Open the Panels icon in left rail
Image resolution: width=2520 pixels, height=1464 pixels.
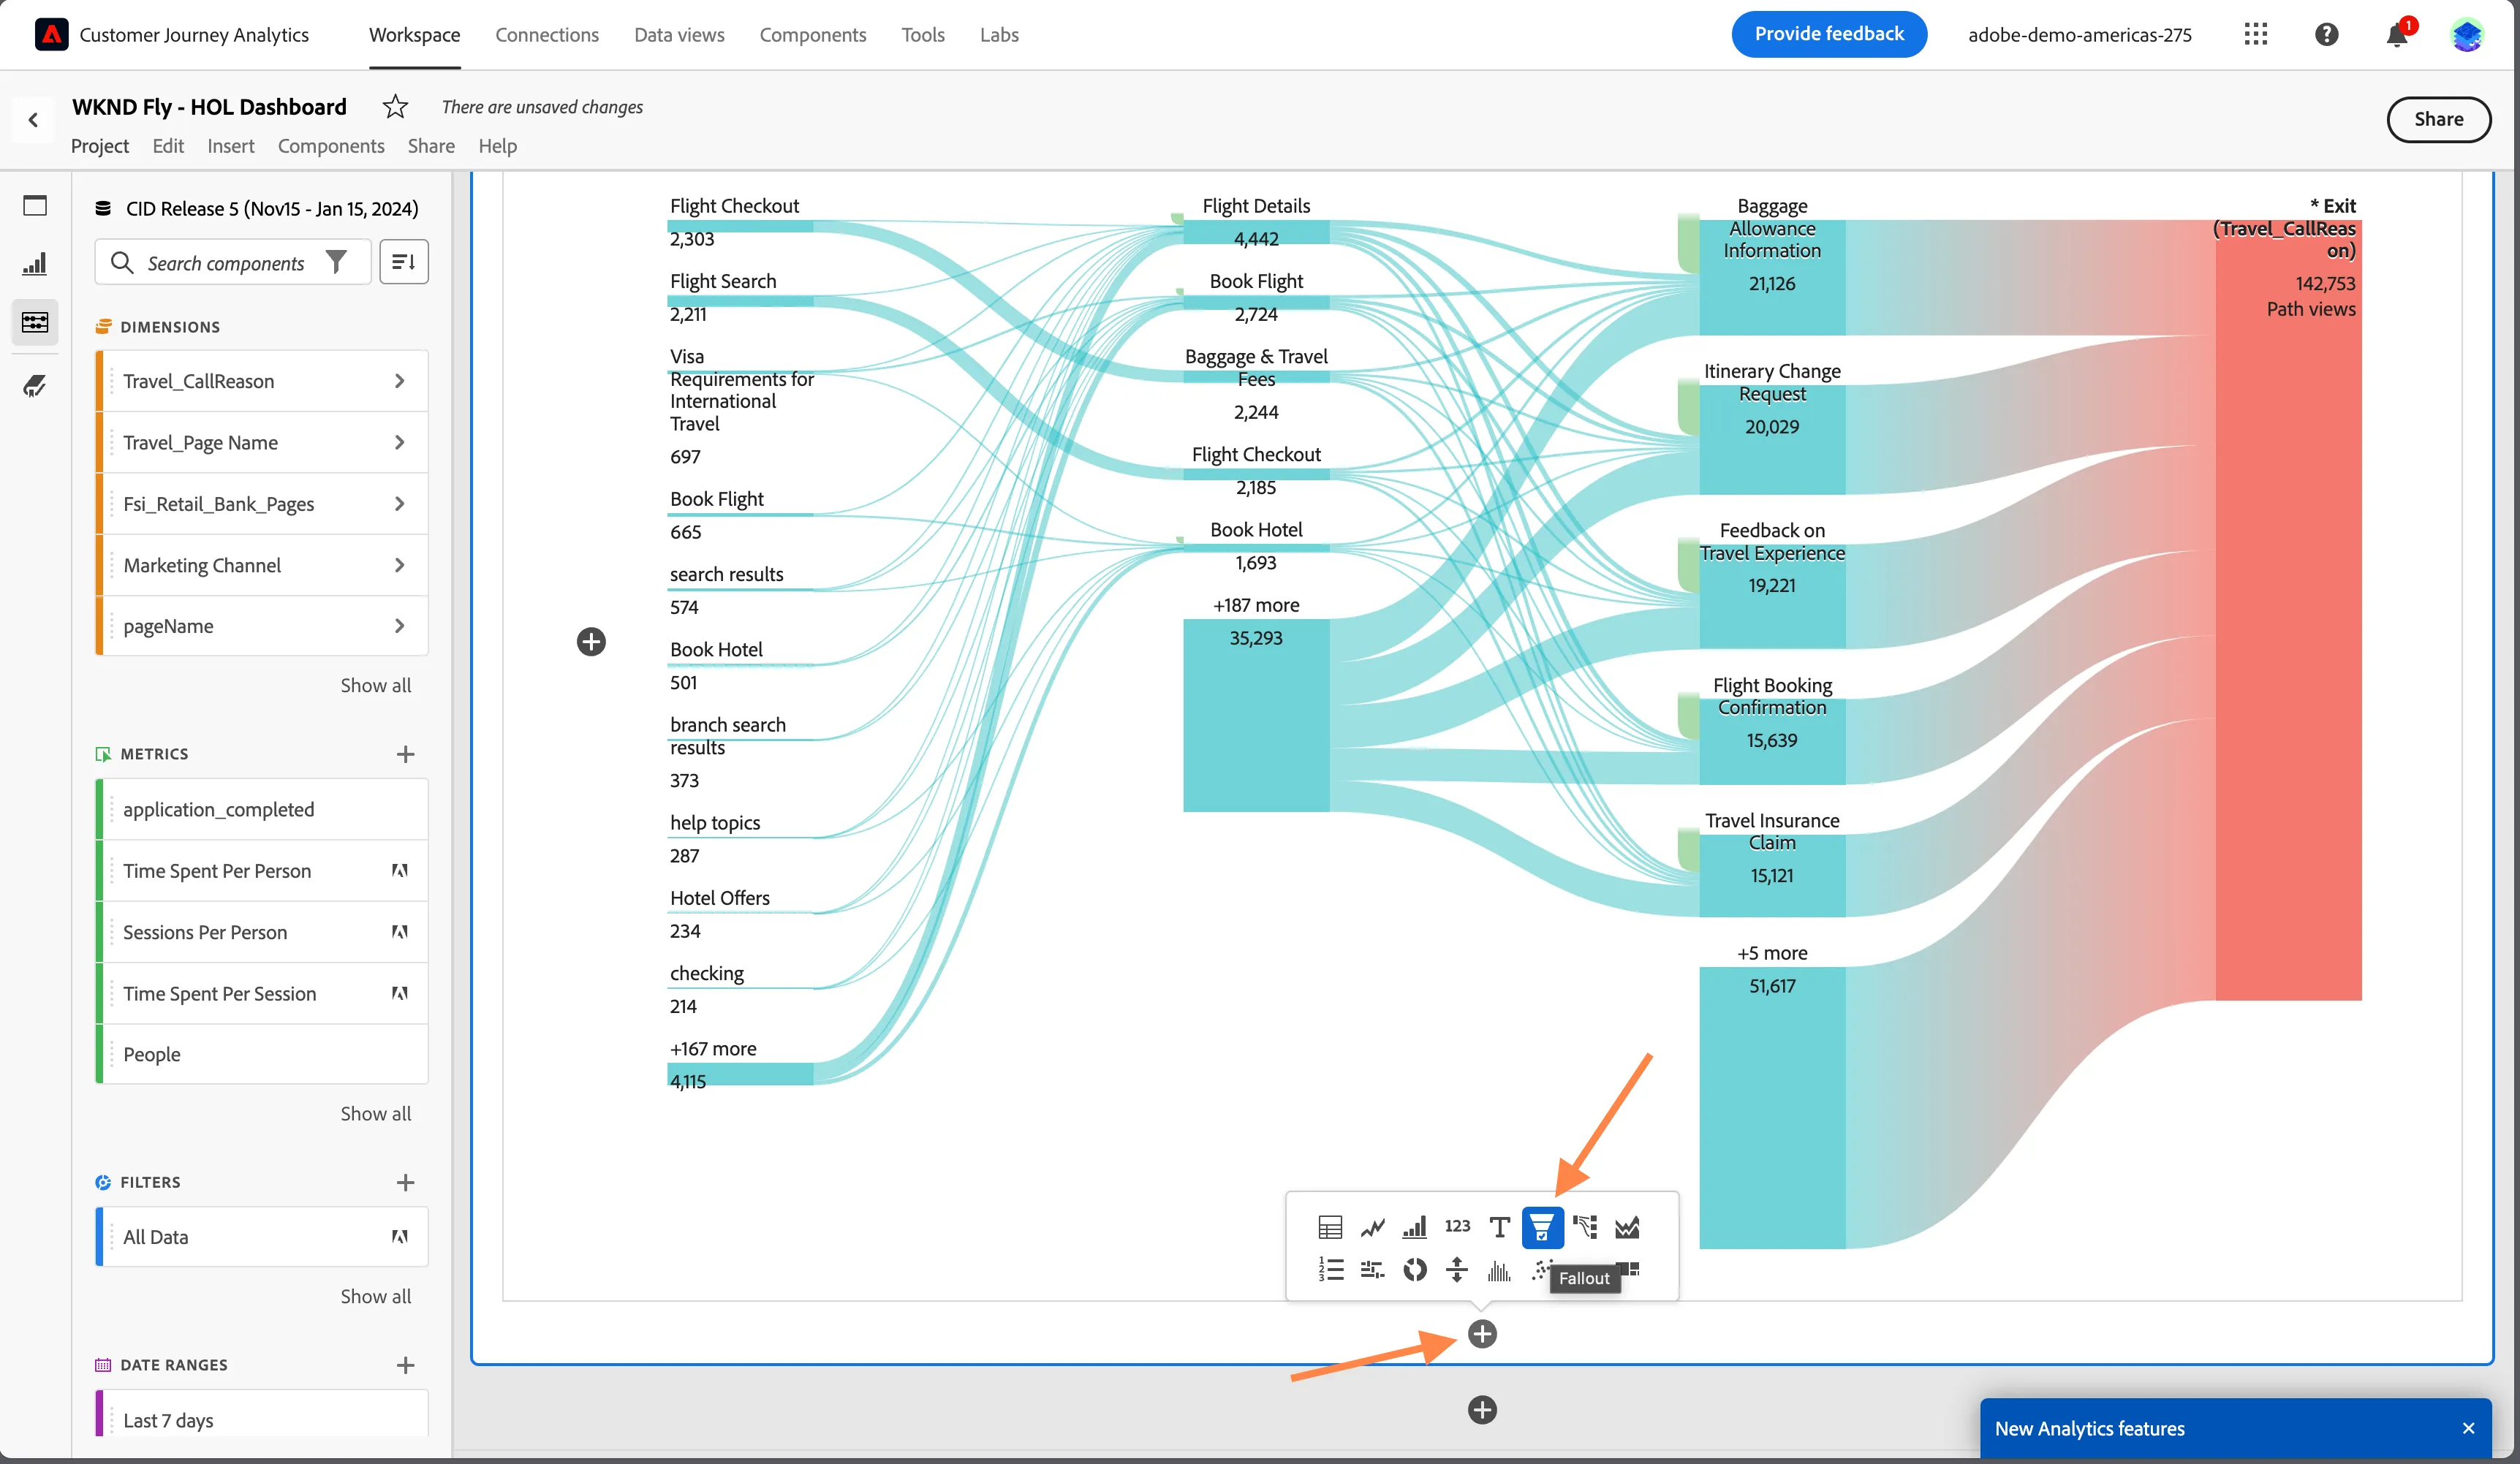point(35,205)
